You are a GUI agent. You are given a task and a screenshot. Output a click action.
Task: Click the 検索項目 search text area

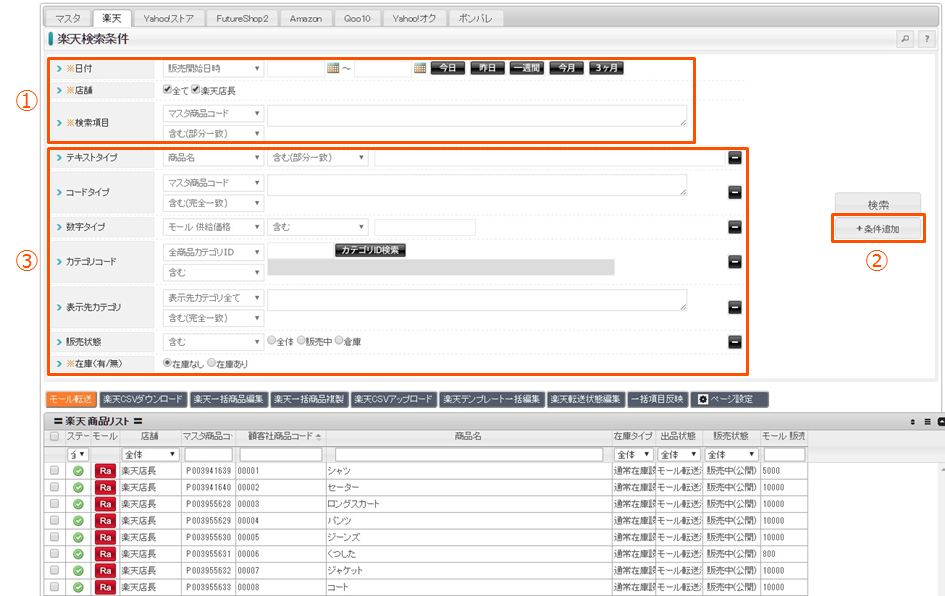(477, 116)
